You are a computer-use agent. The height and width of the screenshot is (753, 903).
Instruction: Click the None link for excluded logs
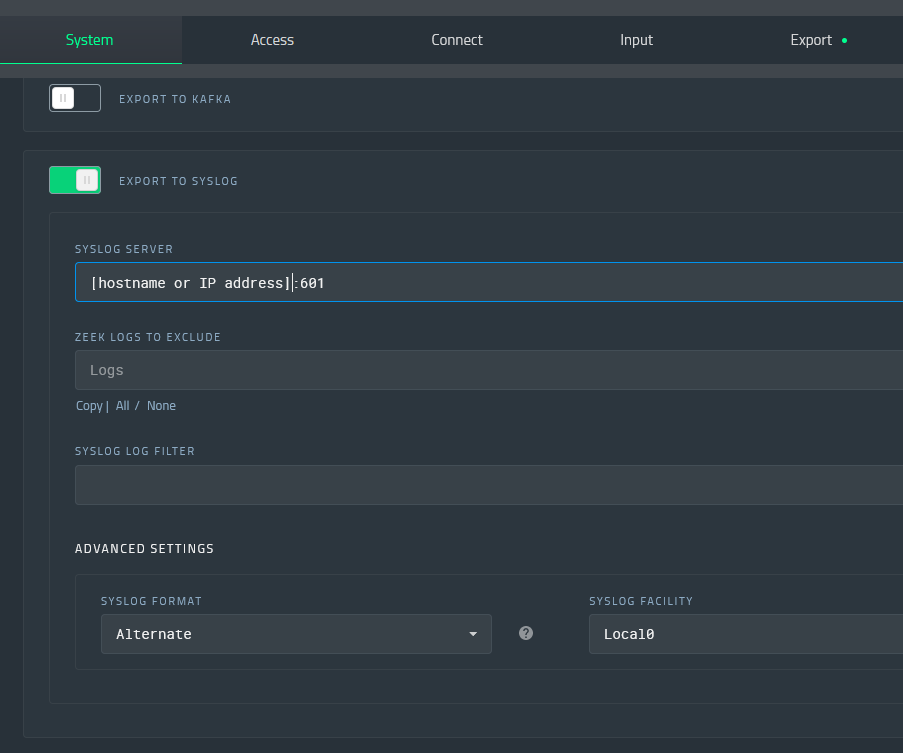[x=161, y=406]
